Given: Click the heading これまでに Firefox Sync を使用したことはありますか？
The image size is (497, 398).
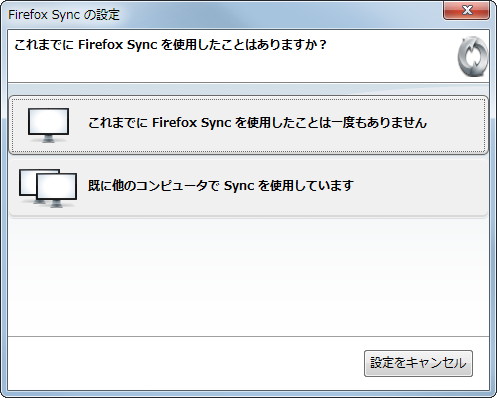Looking at the screenshot, I should point(170,45).
